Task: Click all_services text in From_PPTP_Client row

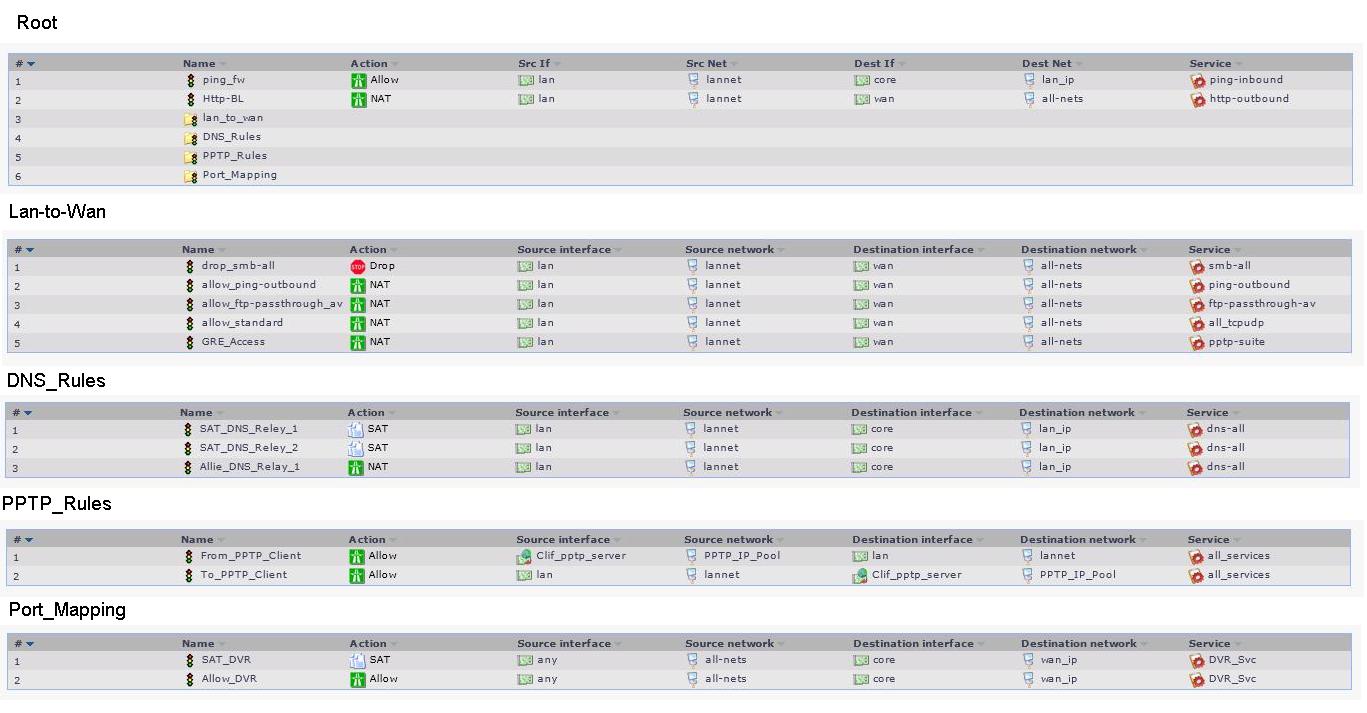Action: coord(1239,556)
